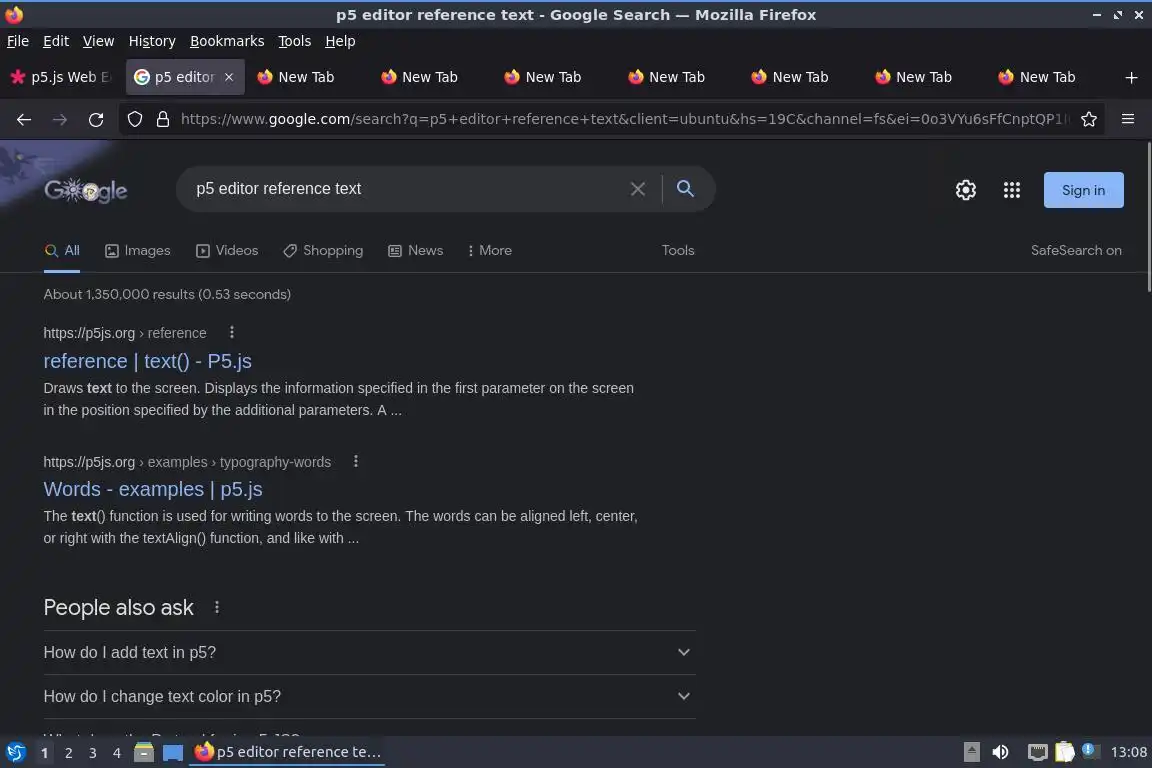Viewport: 1152px width, 768px height.
Task: Click the page vertical scrollbar
Action: pos(1148,217)
